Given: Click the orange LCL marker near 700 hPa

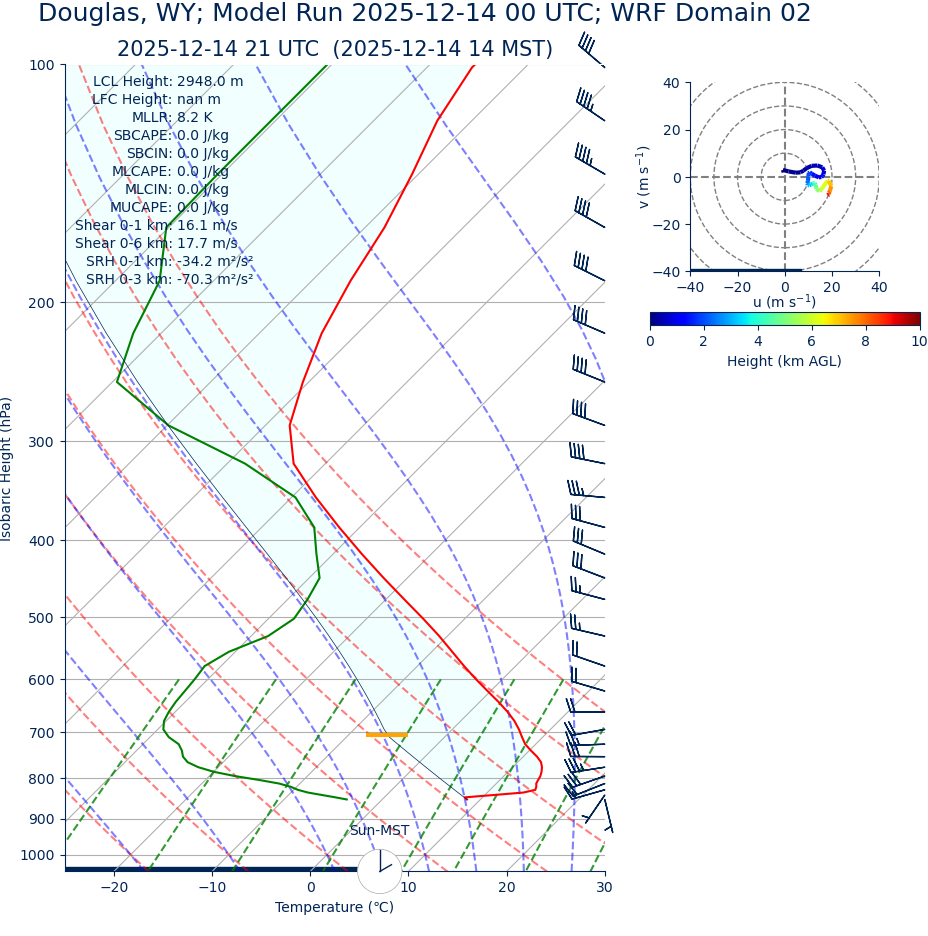Looking at the screenshot, I should (x=386, y=735).
